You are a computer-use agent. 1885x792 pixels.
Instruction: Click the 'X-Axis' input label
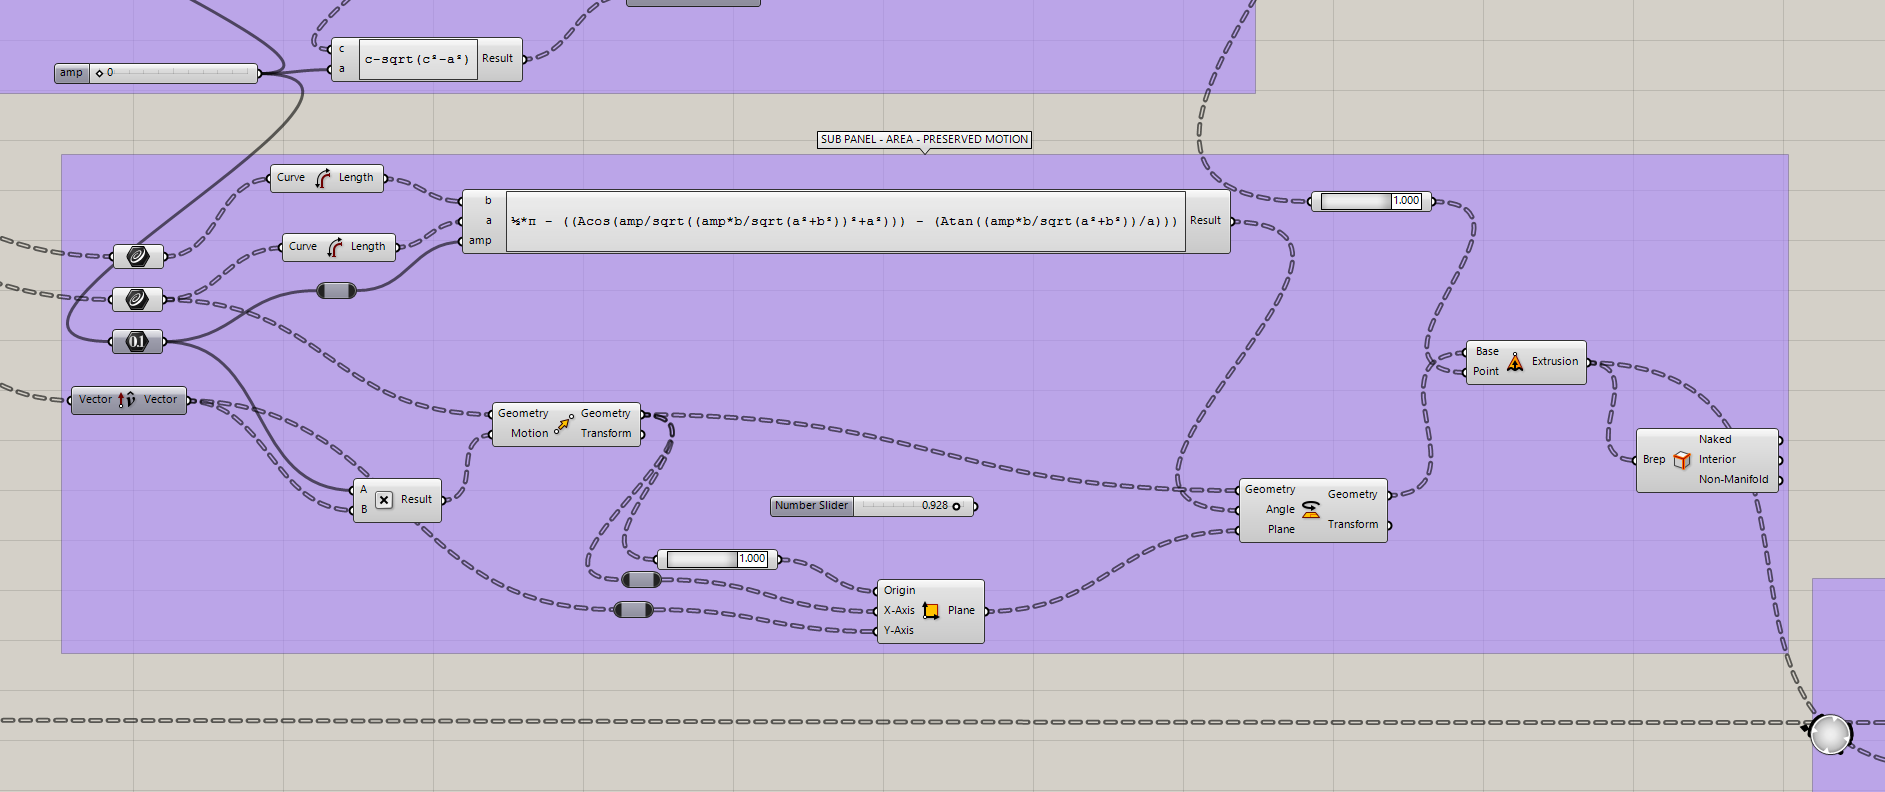(899, 611)
